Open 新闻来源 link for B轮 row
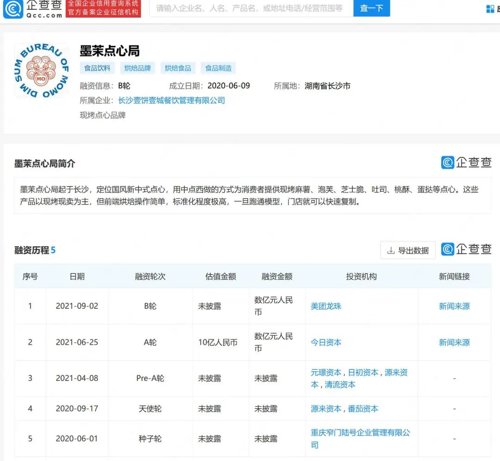Image resolution: width=500 pixels, height=461 pixels. click(x=454, y=306)
